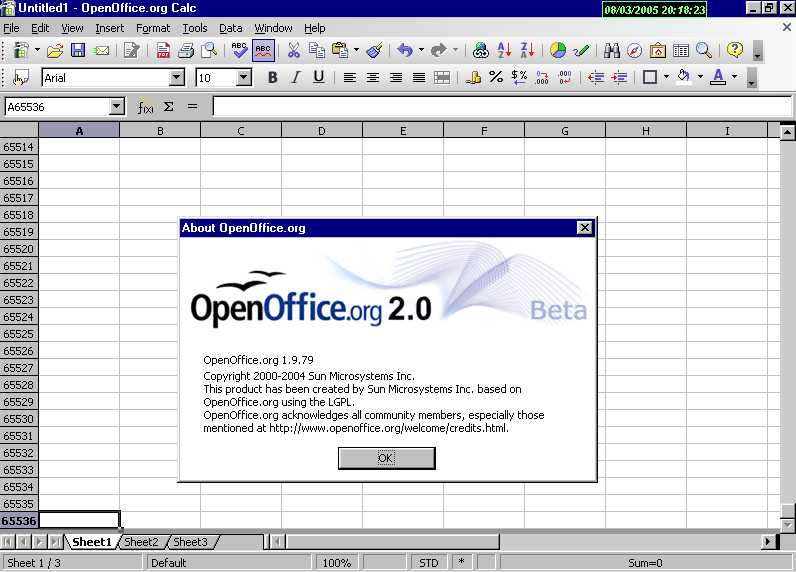Open the Insert menu

110,28
